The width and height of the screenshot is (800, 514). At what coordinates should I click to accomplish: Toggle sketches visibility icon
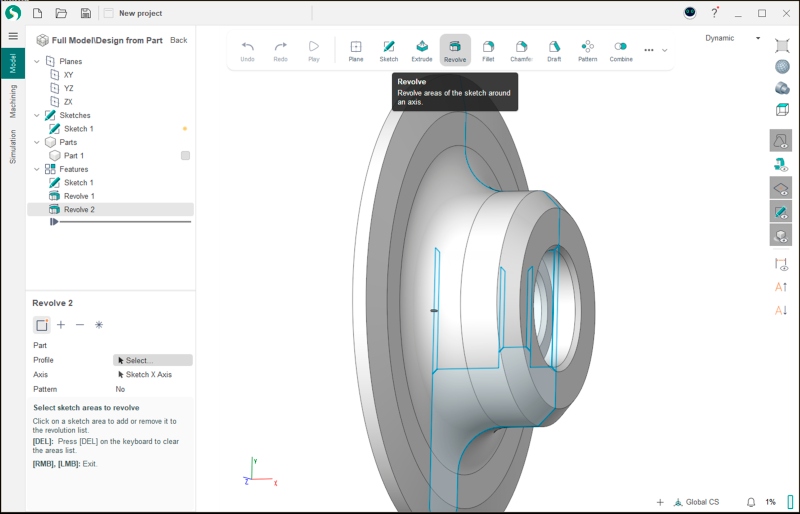click(781, 211)
